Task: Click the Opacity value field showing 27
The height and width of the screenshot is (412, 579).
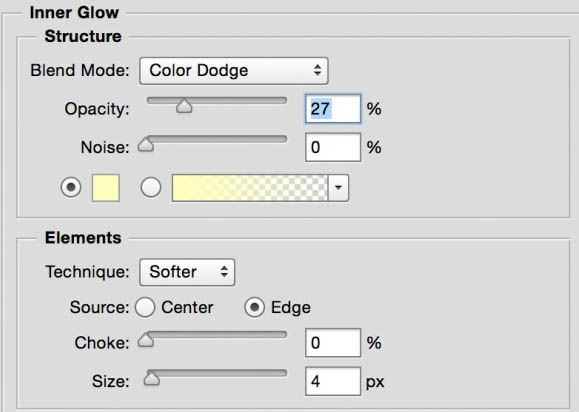Action: [x=333, y=109]
